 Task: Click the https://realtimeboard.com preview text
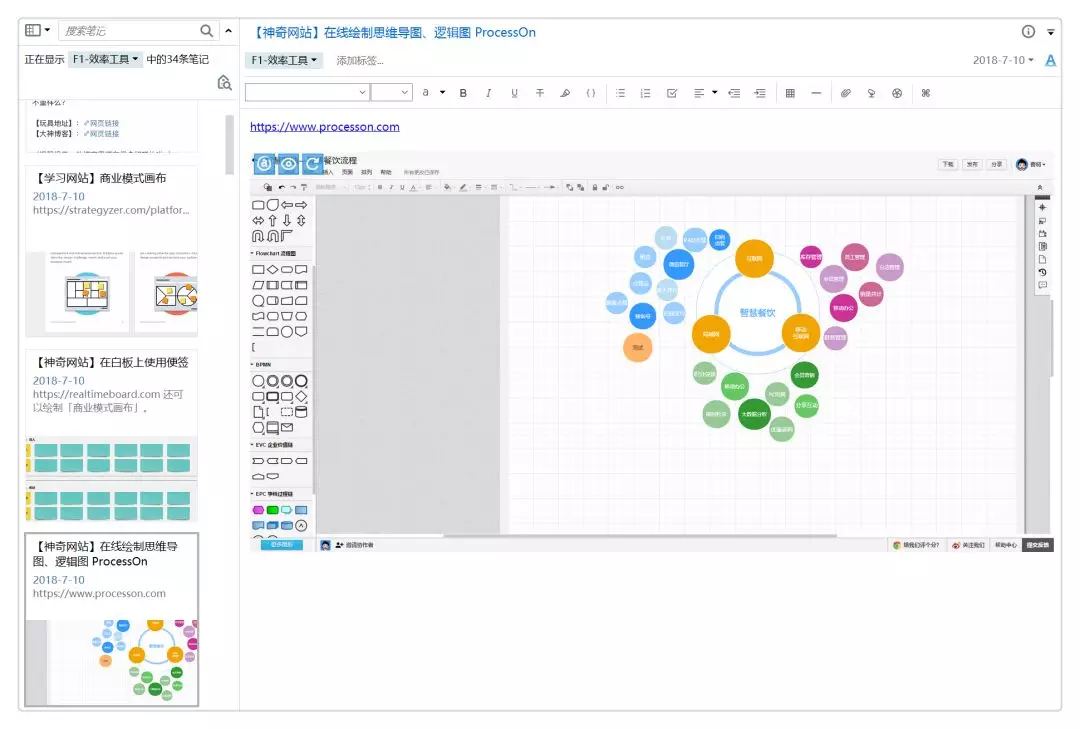pyautogui.click(x=96, y=394)
